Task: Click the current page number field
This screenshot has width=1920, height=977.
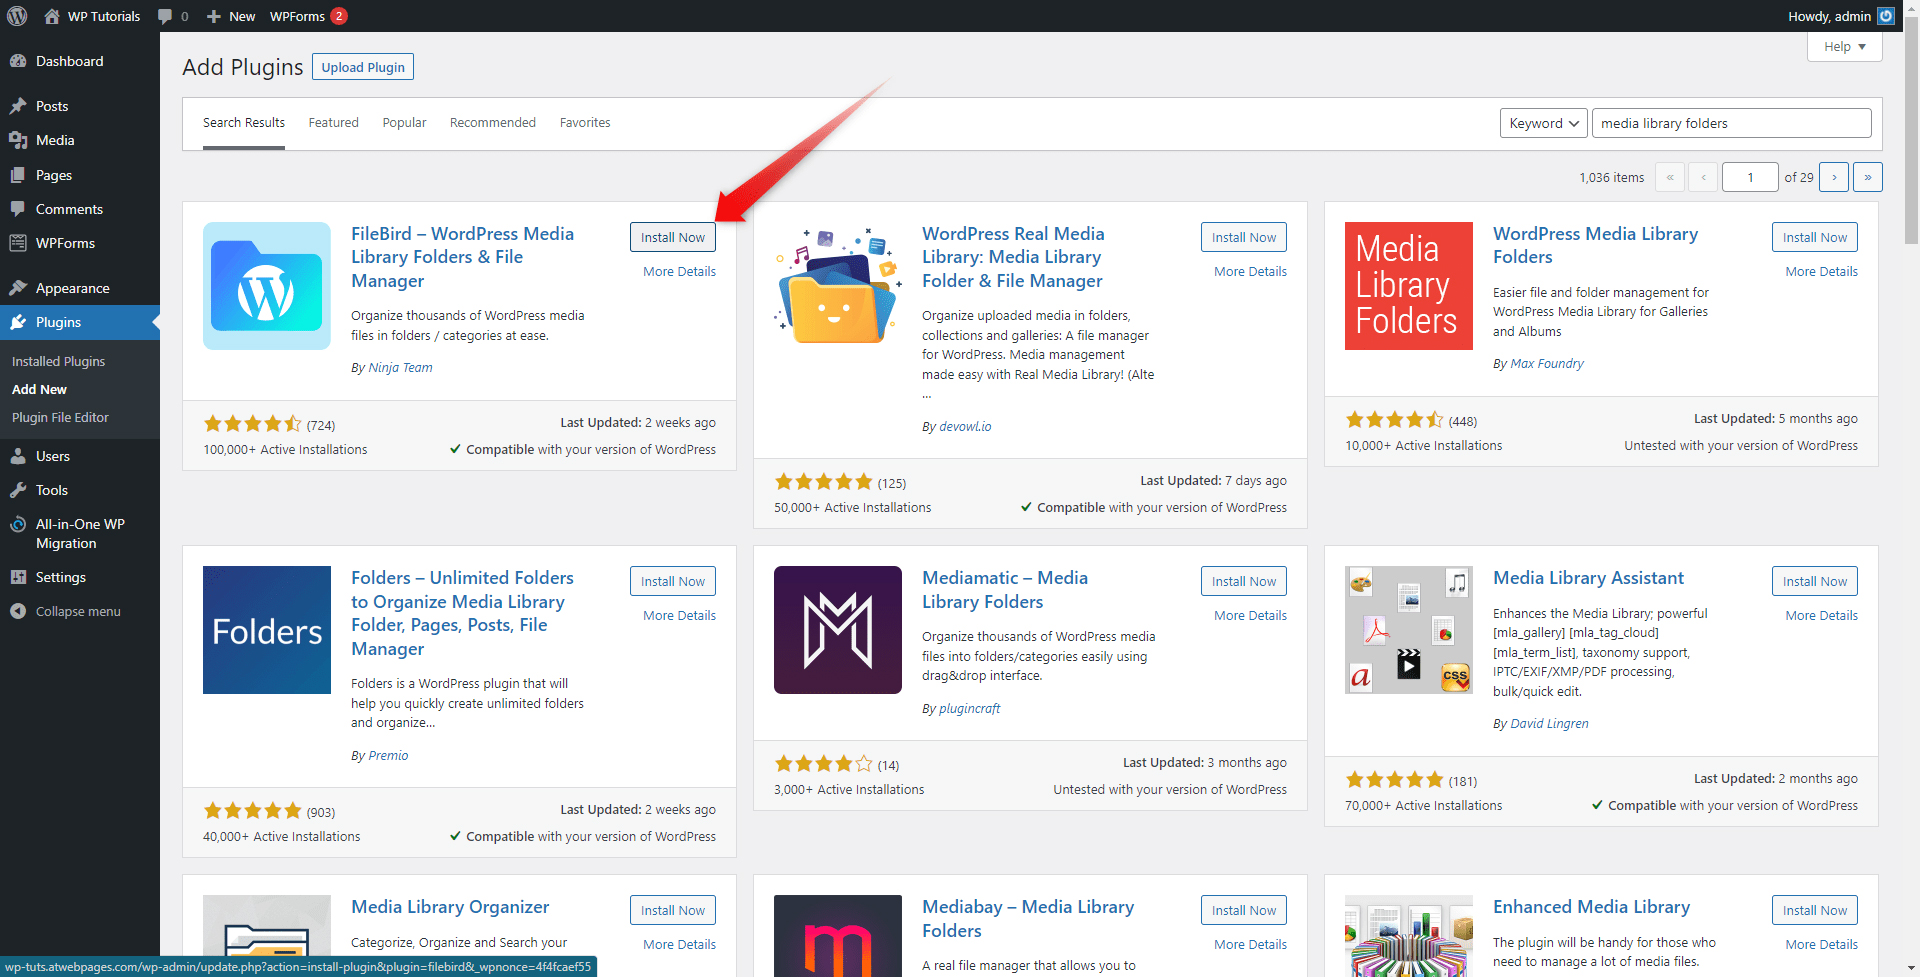Action: pyautogui.click(x=1750, y=177)
